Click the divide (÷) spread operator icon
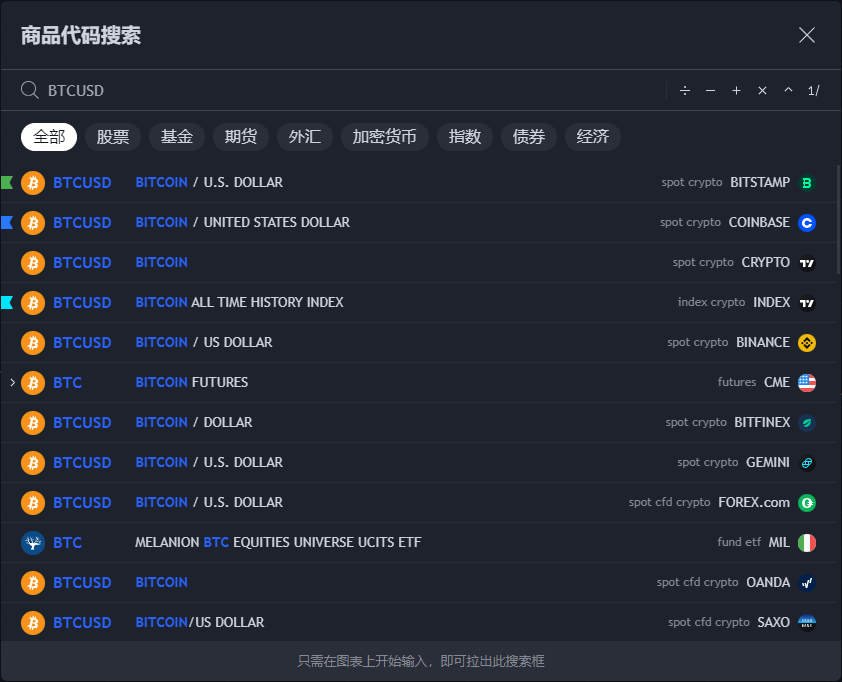This screenshot has width=842, height=682. 685,90
